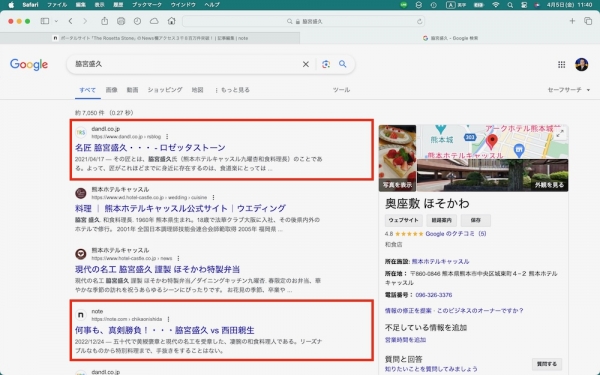This screenshot has width=600, height=375.
Task: Clear the Google search box
Action: [306, 64]
